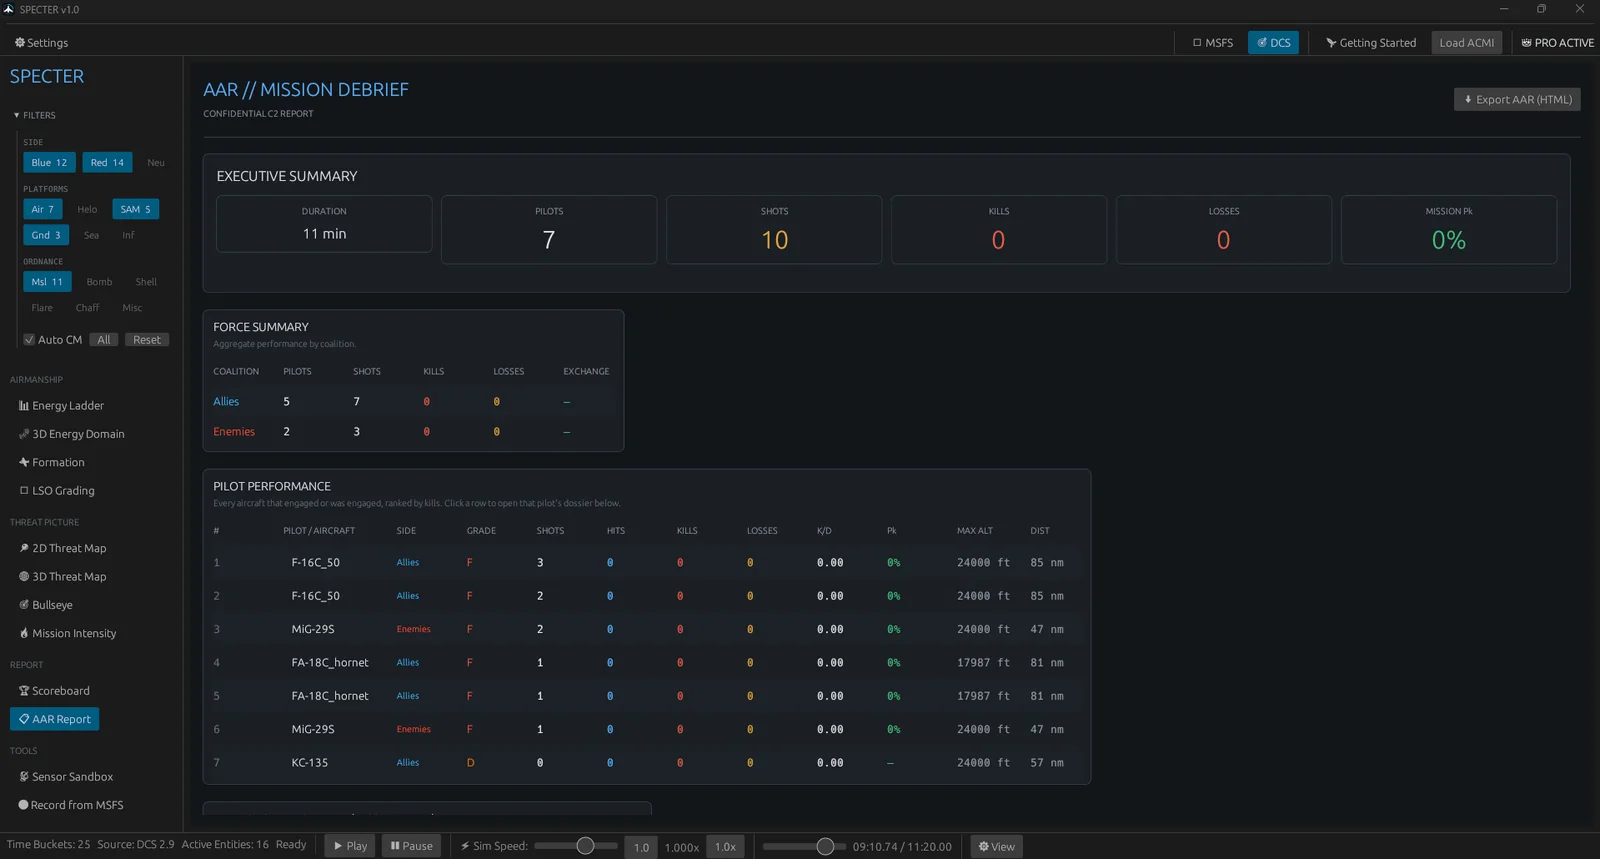The width and height of the screenshot is (1600, 859).
Task: Open 2D Threat Map
Action: tap(62, 549)
